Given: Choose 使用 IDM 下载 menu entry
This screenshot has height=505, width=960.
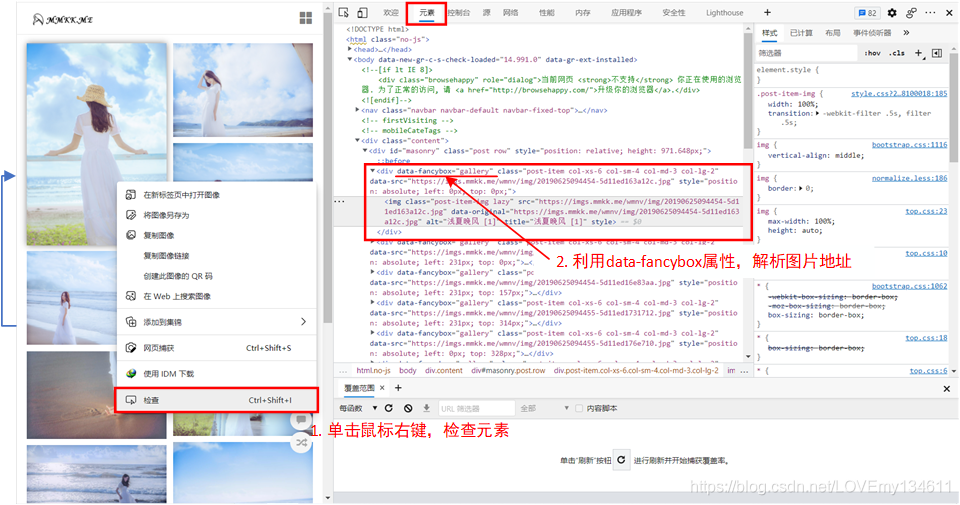Looking at the screenshot, I should [217, 373].
